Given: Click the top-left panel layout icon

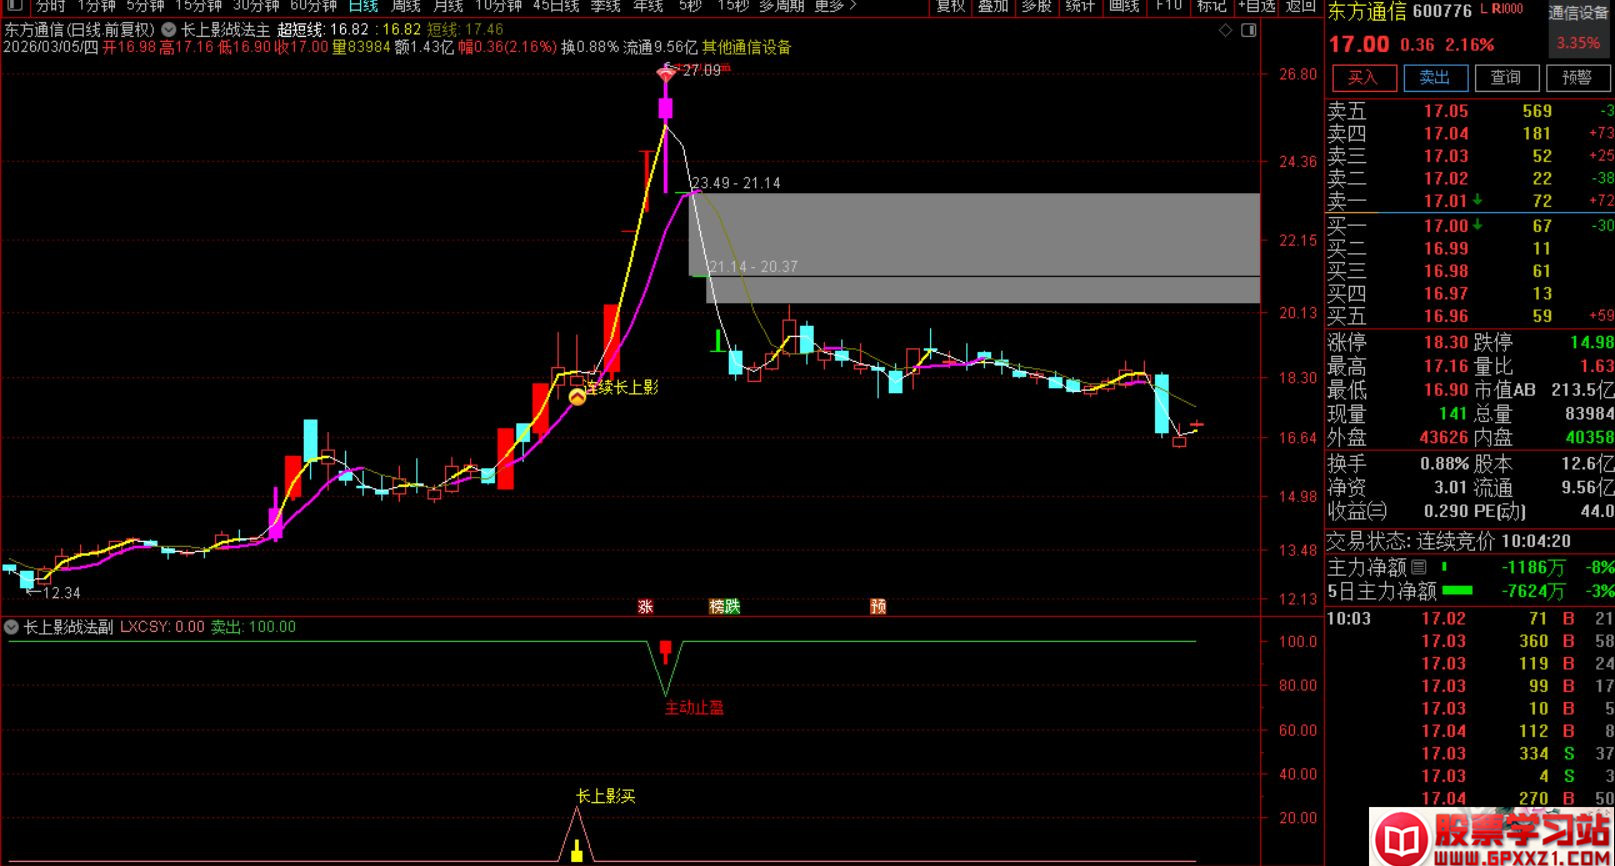Looking at the screenshot, I should pyautogui.click(x=14, y=6).
